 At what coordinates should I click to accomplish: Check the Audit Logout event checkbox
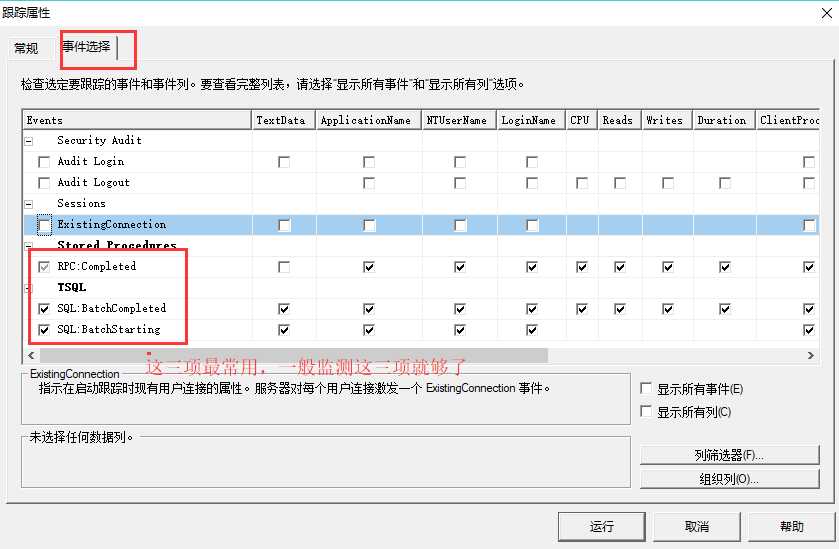44,183
